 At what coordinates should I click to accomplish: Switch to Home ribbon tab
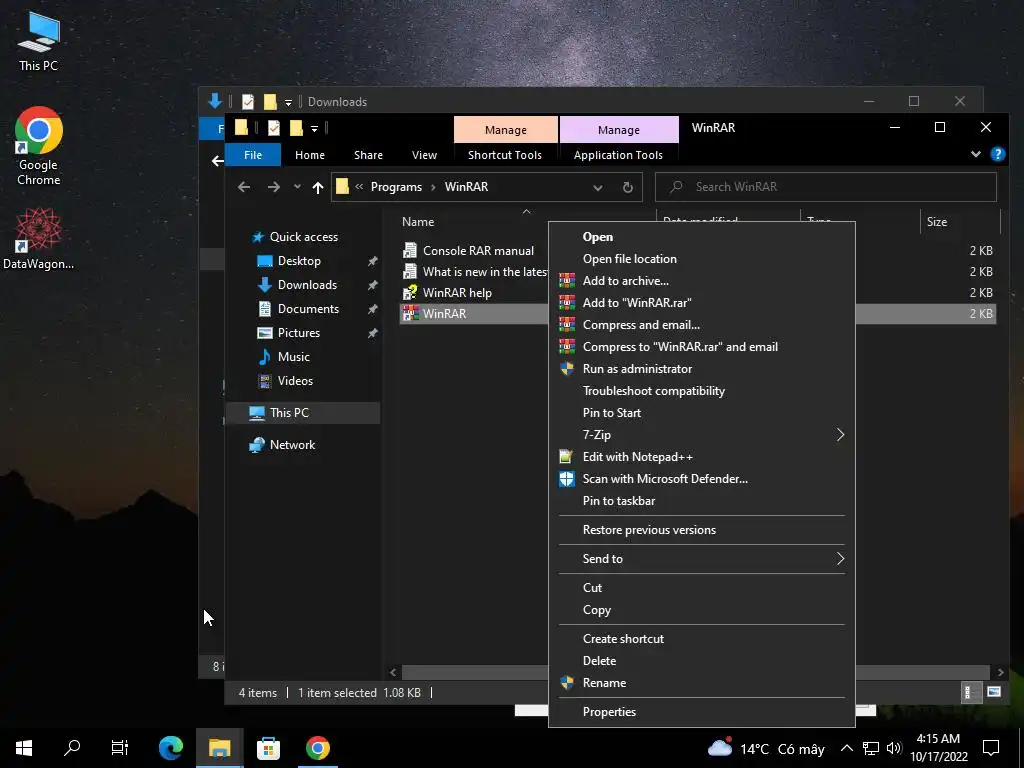point(310,155)
